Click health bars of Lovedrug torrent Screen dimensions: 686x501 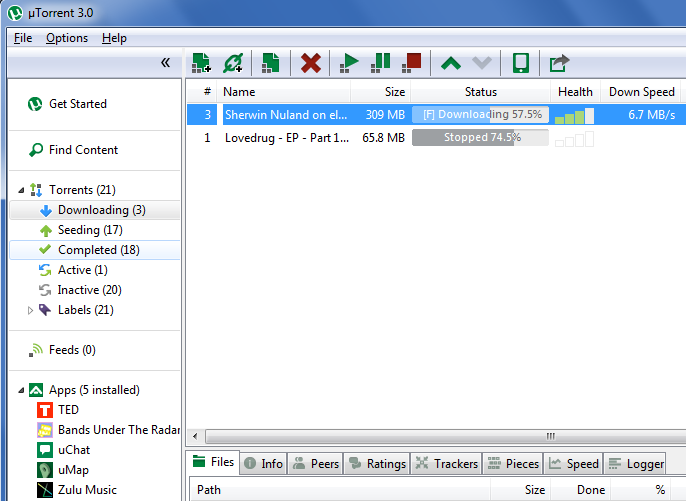click(574, 139)
